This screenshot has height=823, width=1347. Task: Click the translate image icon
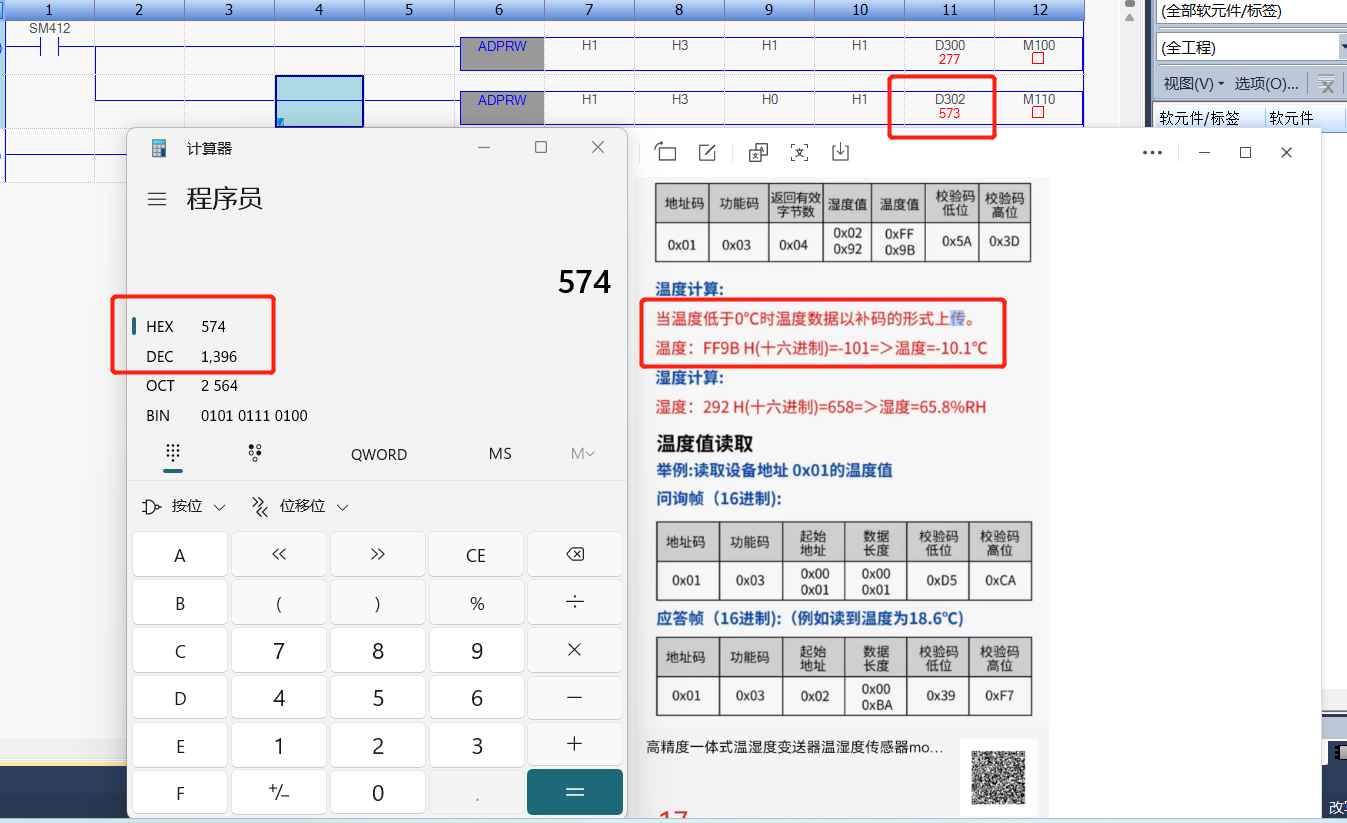[x=758, y=152]
